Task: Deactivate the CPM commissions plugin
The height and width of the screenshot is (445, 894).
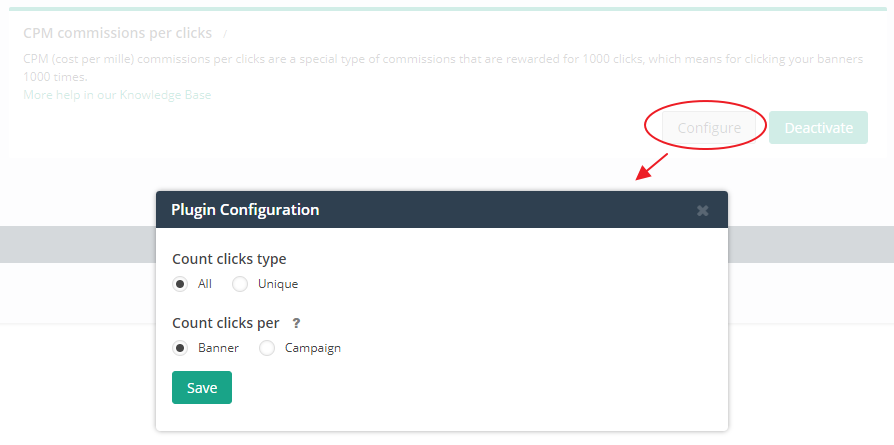Action: click(818, 127)
